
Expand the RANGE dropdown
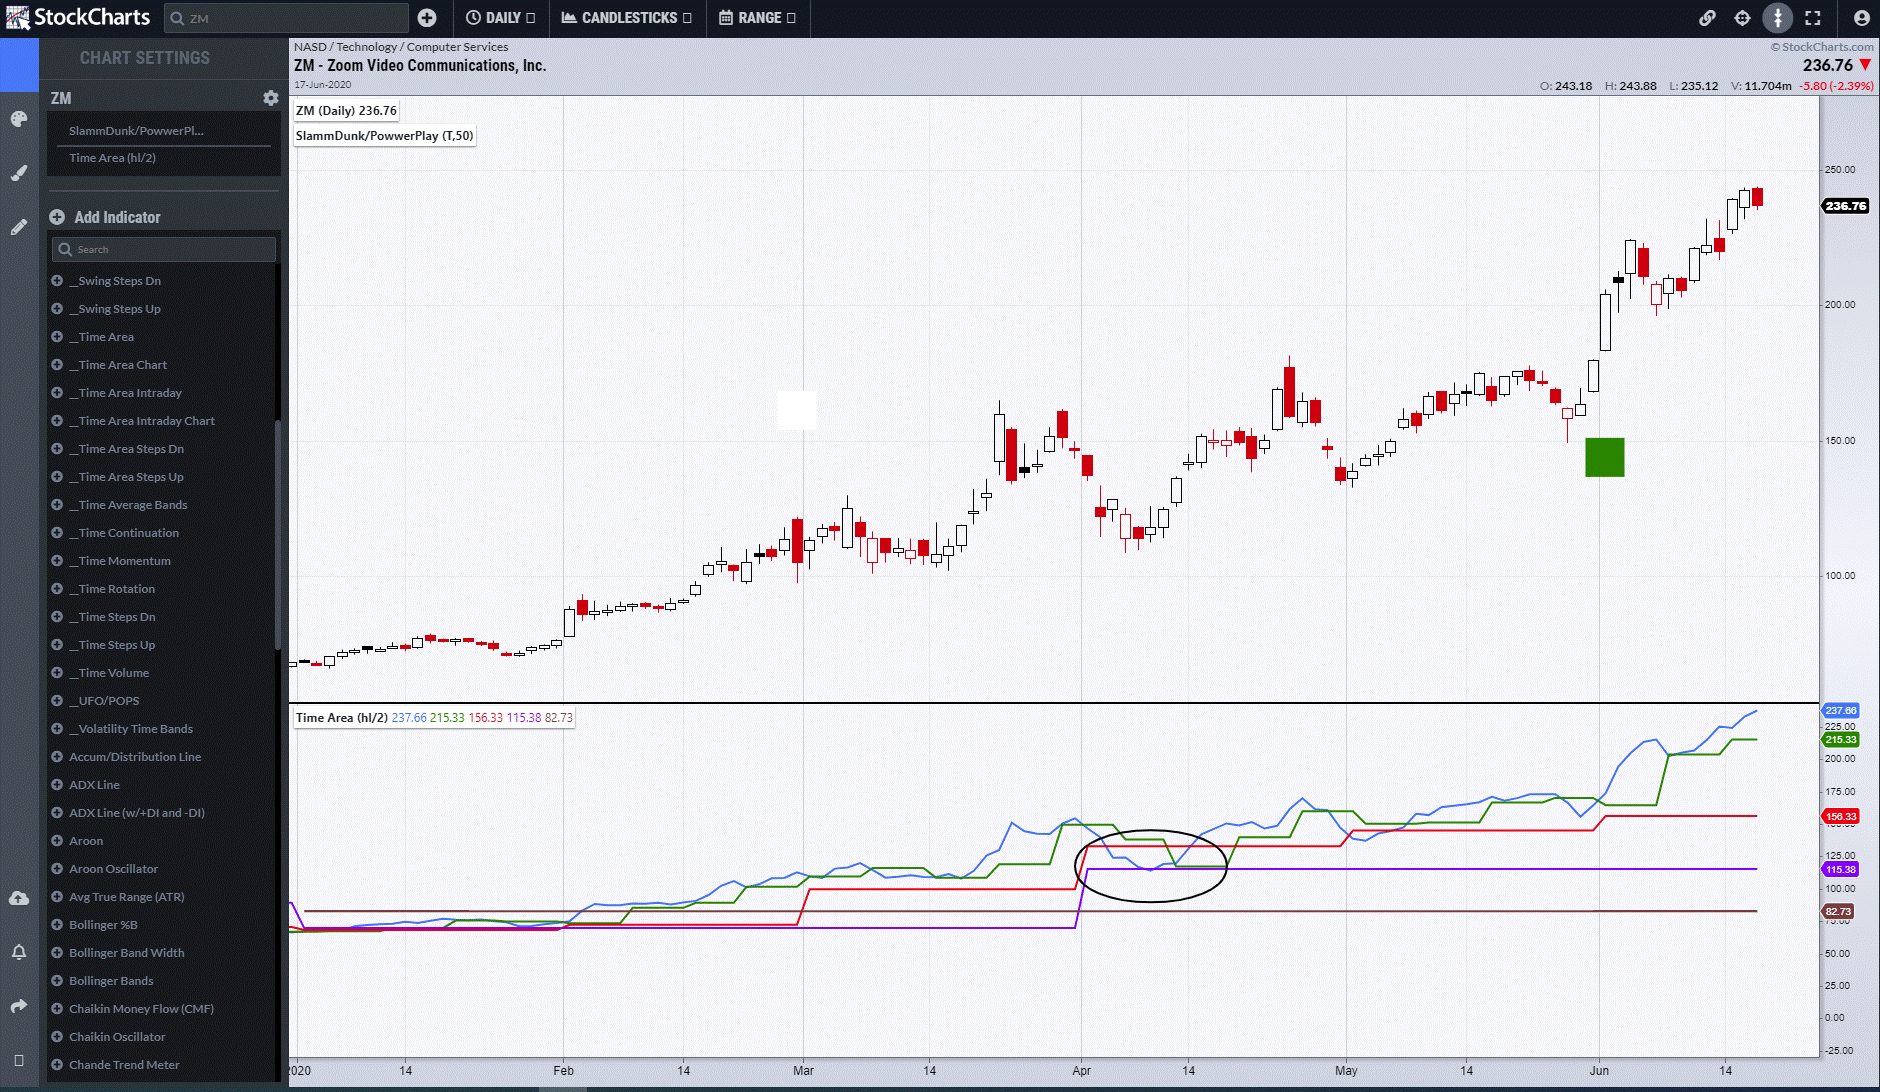click(758, 18)
